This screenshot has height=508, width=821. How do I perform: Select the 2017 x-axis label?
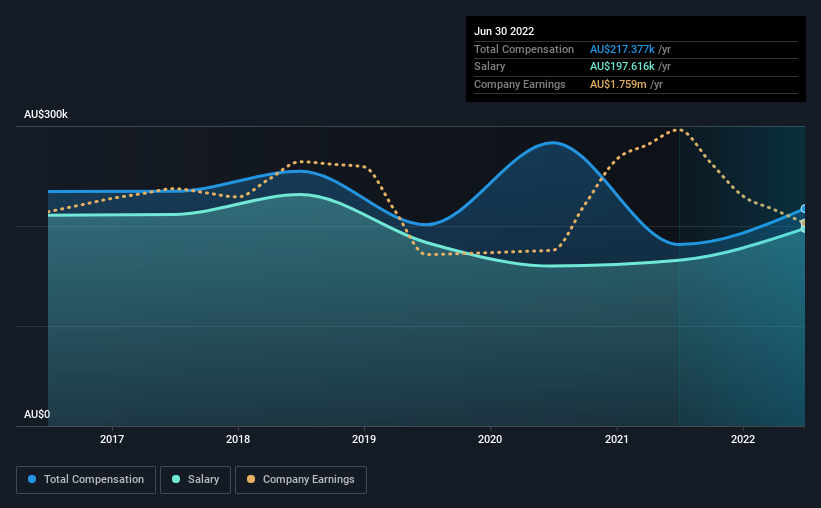[112, 439]
